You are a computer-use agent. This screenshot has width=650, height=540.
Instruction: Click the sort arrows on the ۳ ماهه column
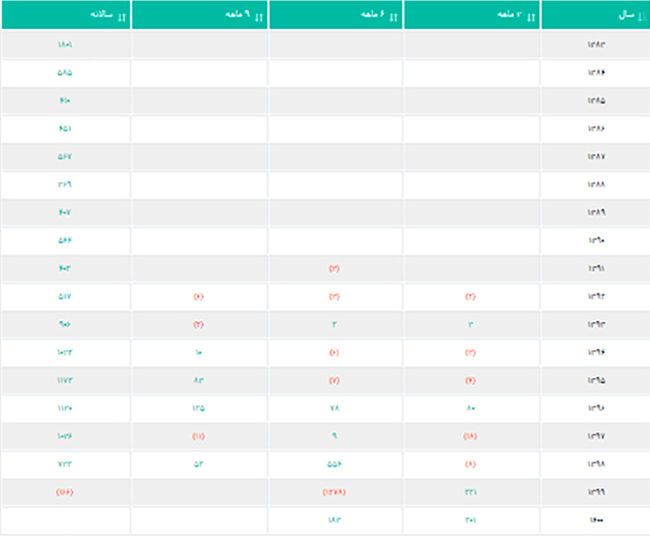tap(529, 15)
